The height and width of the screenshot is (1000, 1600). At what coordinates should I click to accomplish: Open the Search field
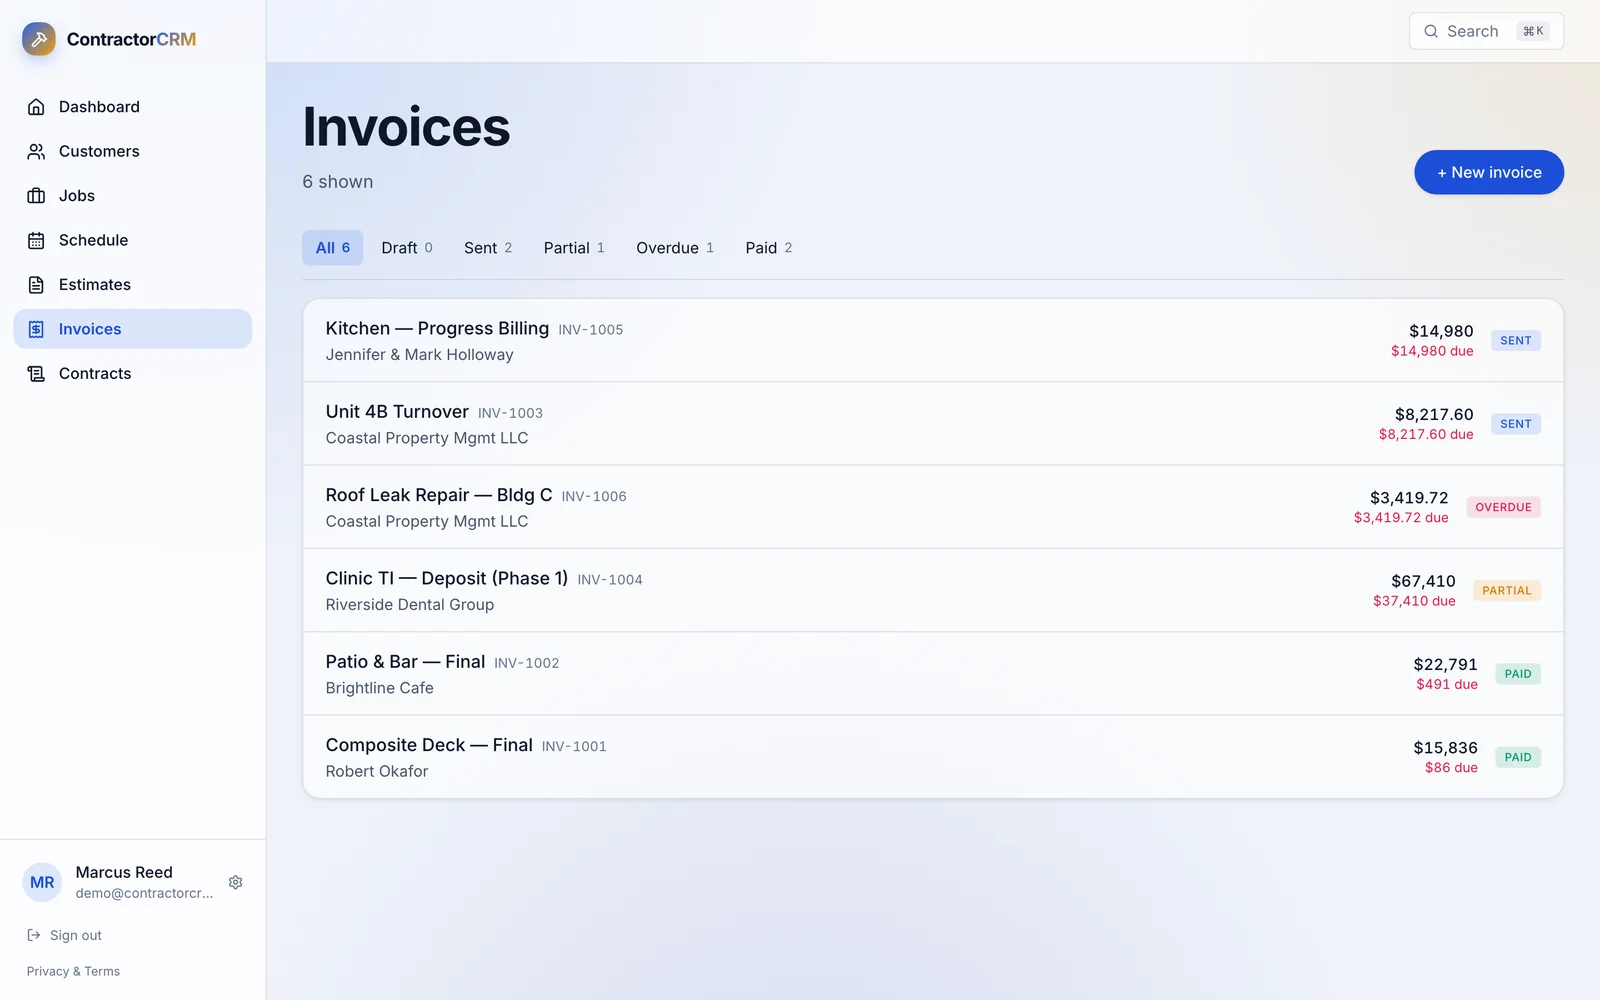pyautogui.click(x=1486, y=31)
